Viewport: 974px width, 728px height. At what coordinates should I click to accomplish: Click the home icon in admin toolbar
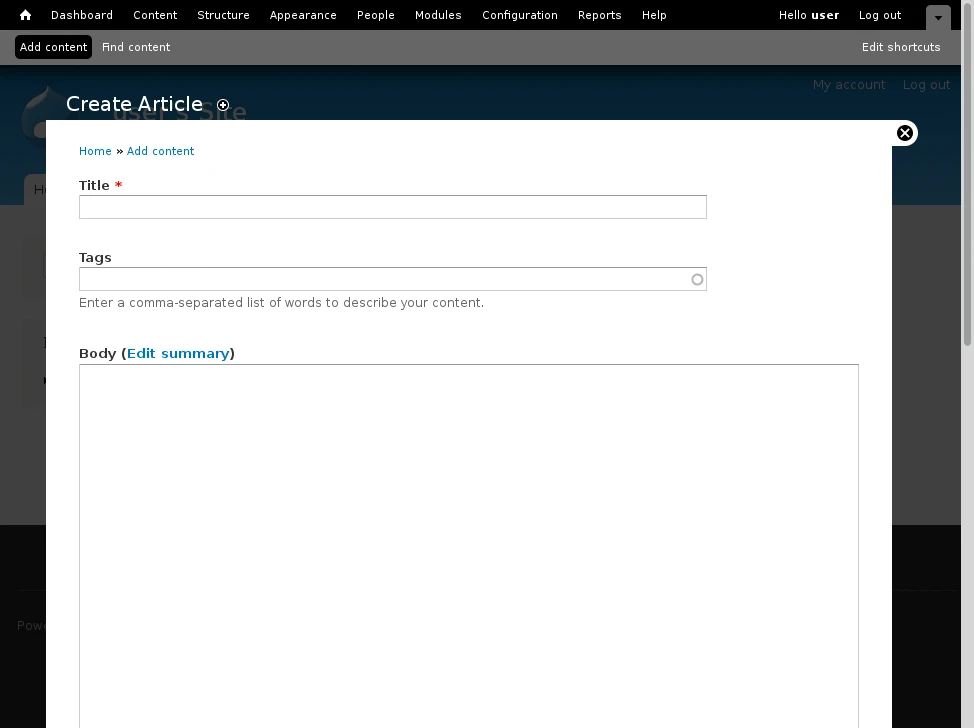click(x=26, y=15)
